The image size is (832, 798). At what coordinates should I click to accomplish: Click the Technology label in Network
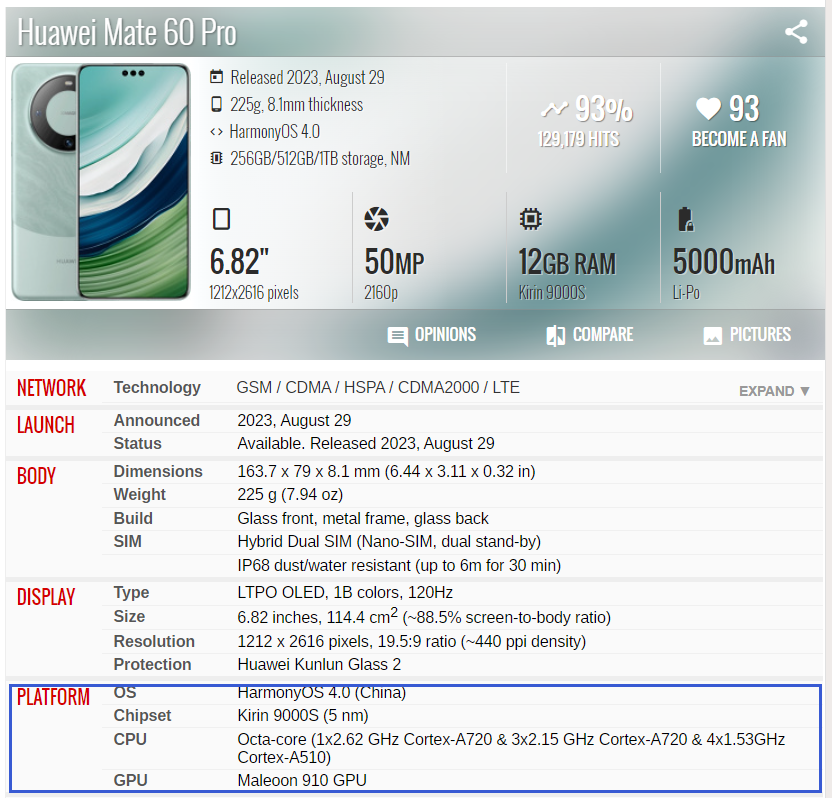click(157, 387)
